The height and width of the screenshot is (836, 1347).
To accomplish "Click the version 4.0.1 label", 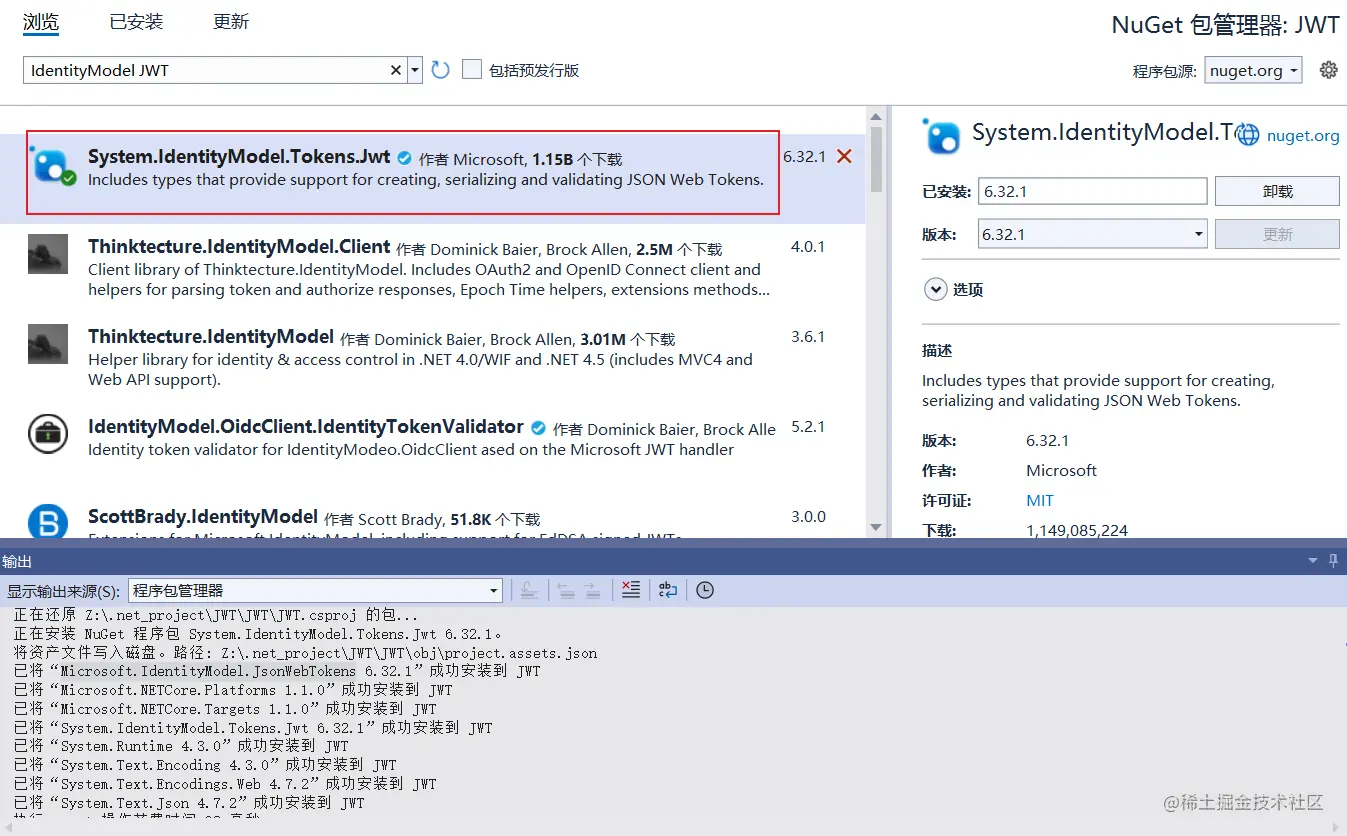I will click(x=808, y=246).
